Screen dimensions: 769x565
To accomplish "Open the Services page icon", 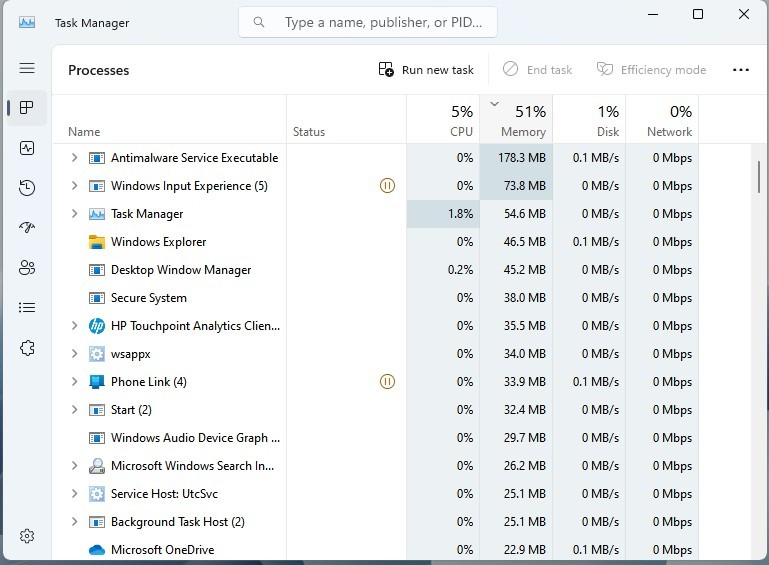I will (27, 348).
